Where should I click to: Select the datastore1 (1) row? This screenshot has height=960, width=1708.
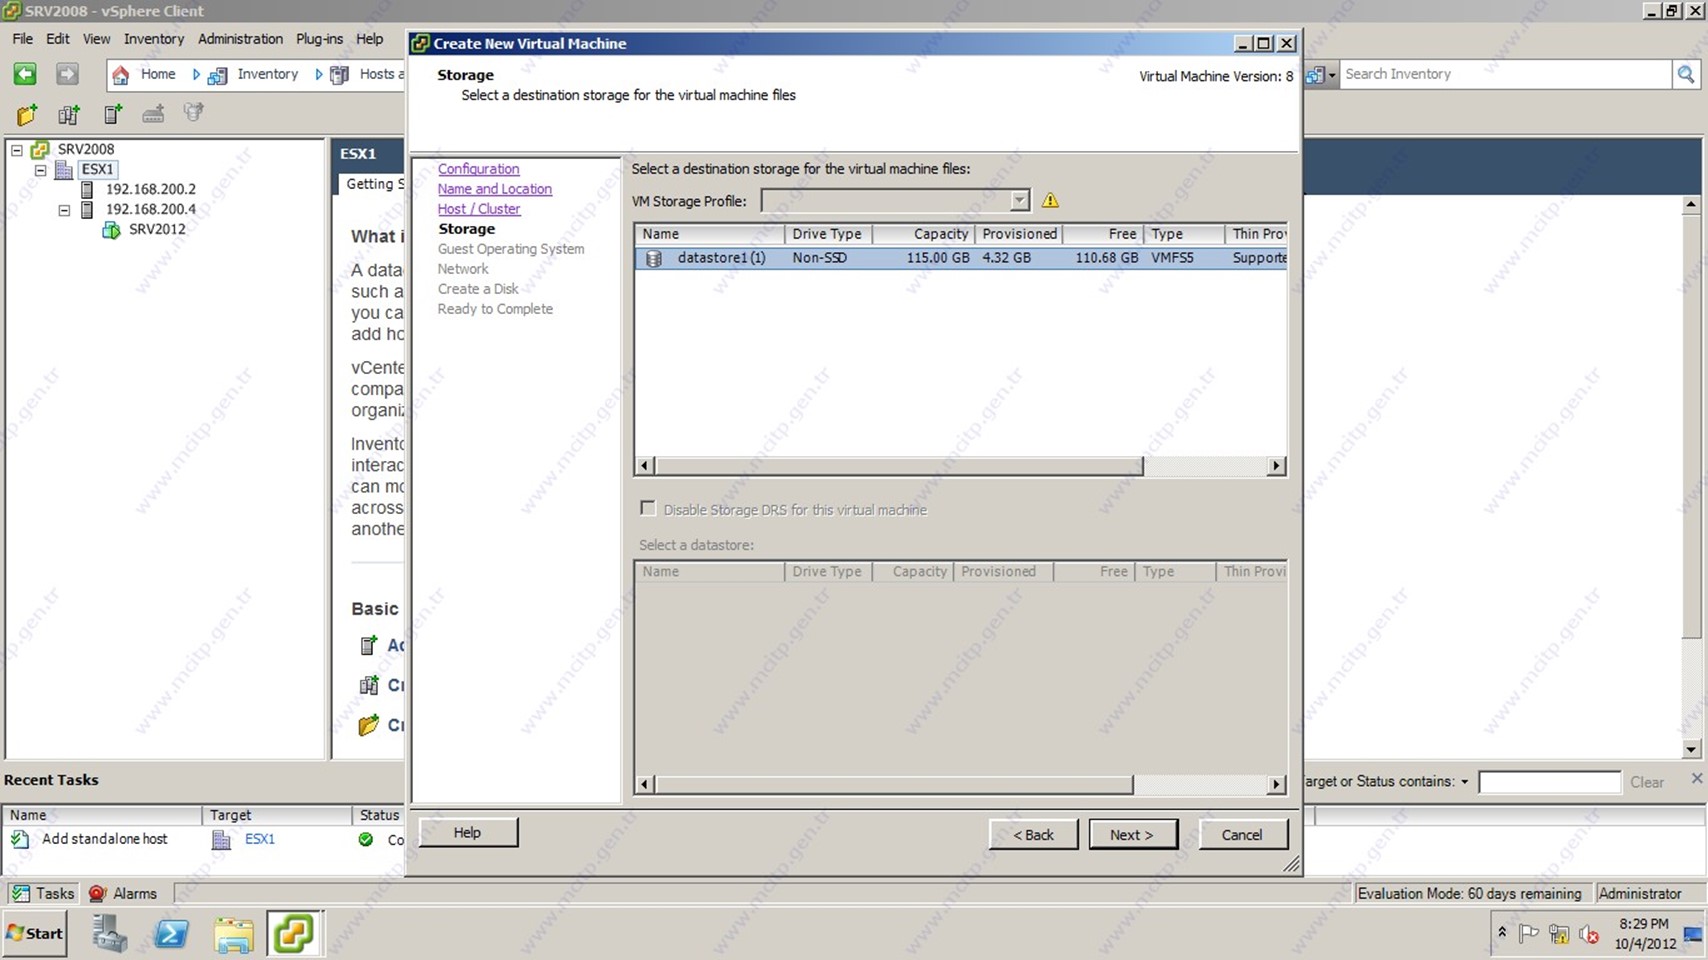(960, 258)
